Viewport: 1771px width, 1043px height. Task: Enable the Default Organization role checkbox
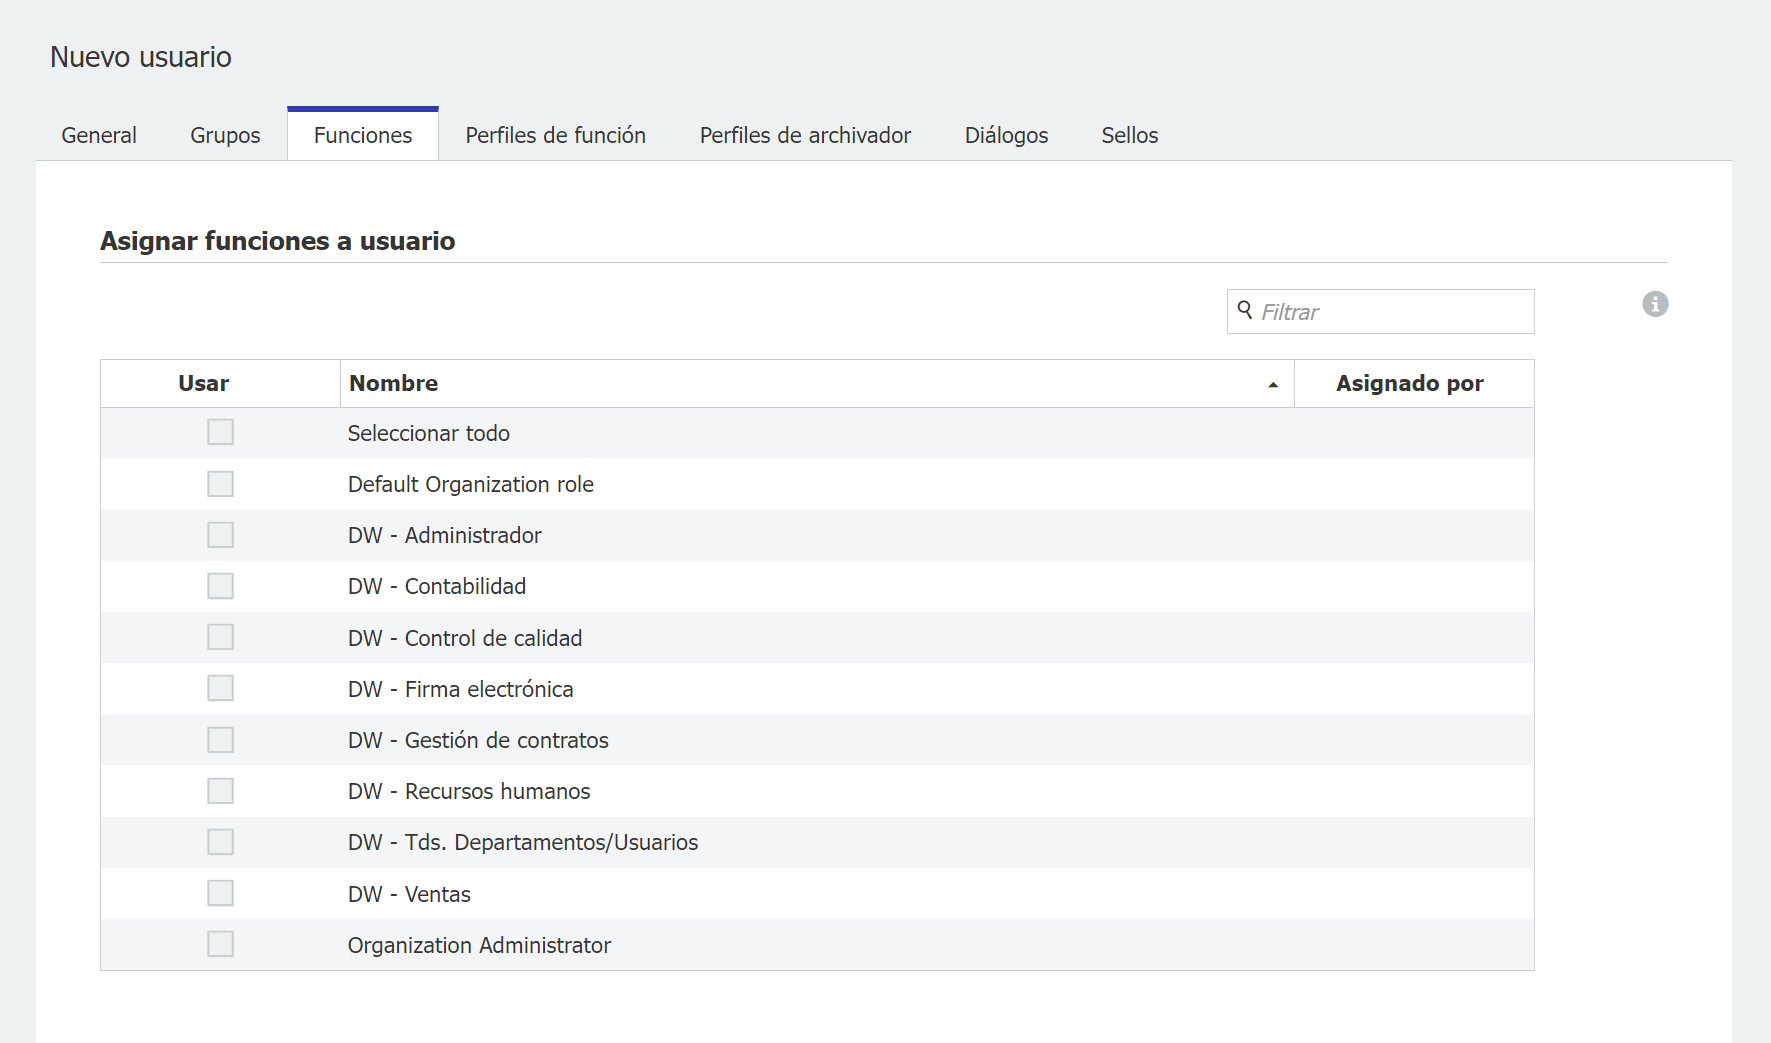click(220, 484)
